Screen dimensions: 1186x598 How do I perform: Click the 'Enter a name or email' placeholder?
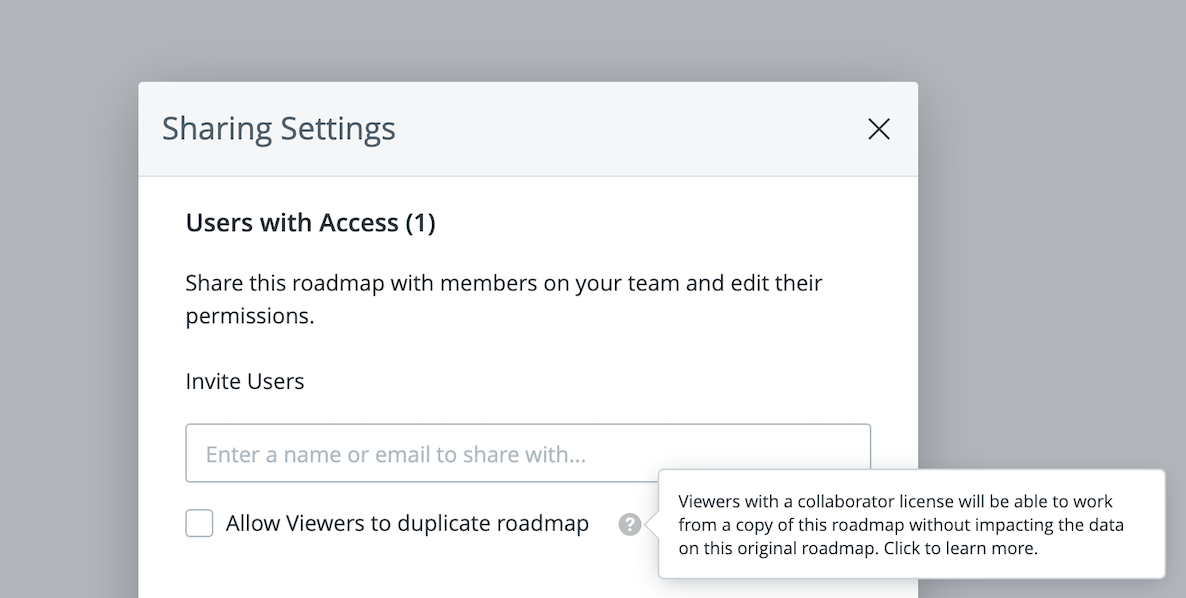click(x=396, y=454)
